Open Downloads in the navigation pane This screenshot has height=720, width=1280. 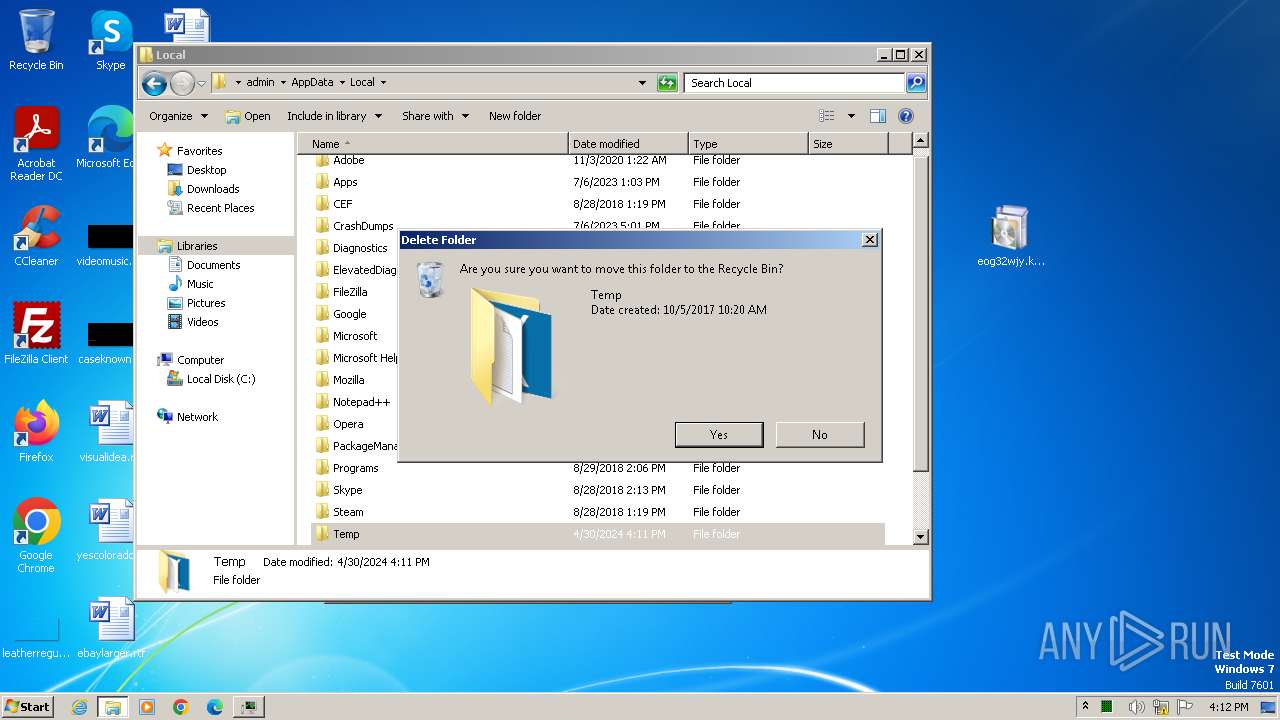click(213, 189)
